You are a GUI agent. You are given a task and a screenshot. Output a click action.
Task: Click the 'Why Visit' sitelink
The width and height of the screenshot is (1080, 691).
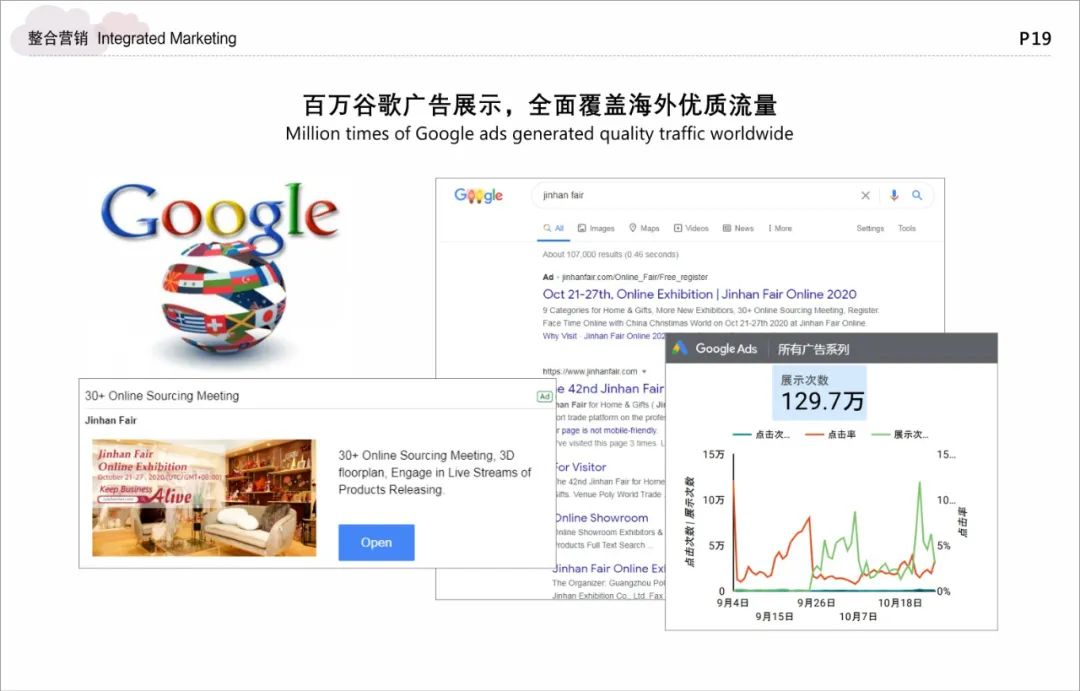(x=559, y=336)
